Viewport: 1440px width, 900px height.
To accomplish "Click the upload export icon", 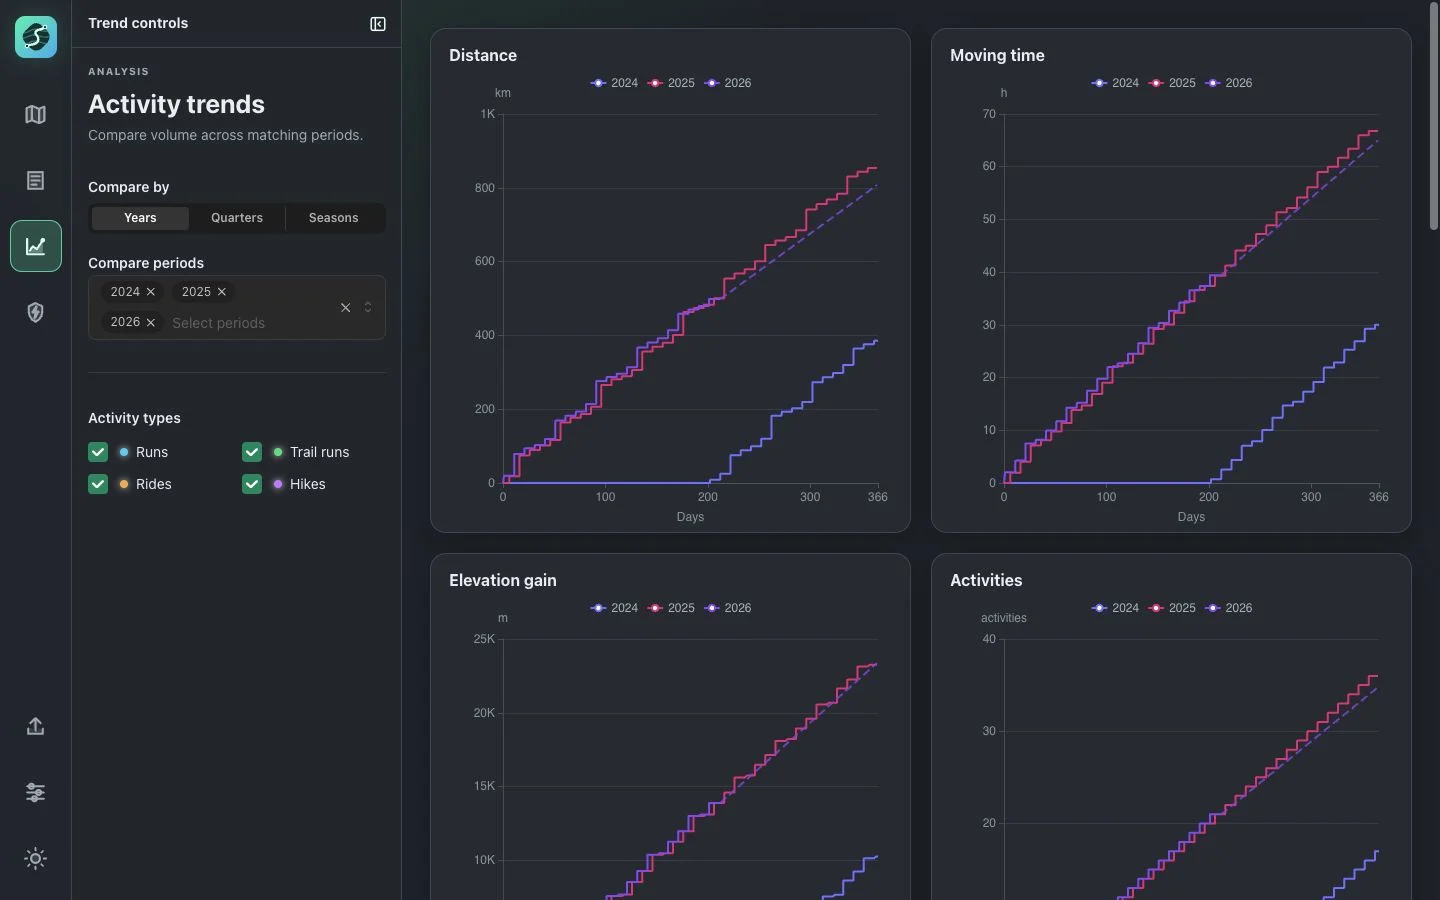I will (x=36, y=727).
